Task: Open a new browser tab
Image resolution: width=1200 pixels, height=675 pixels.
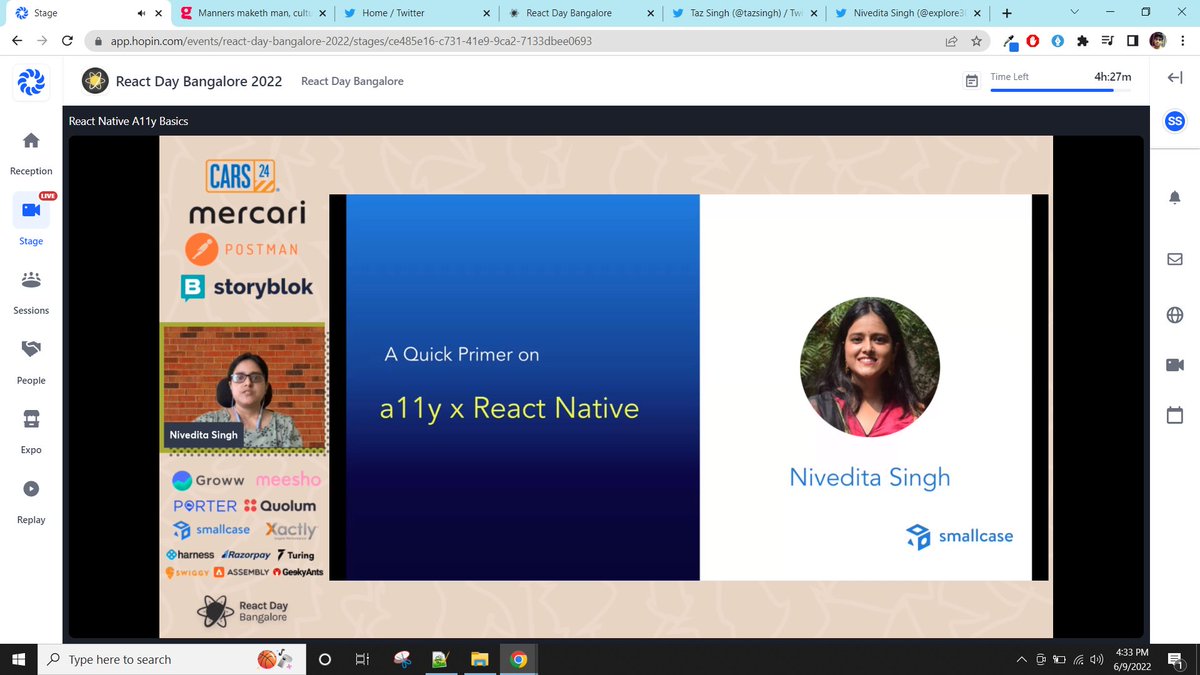Action: [x=1006, y=13]
